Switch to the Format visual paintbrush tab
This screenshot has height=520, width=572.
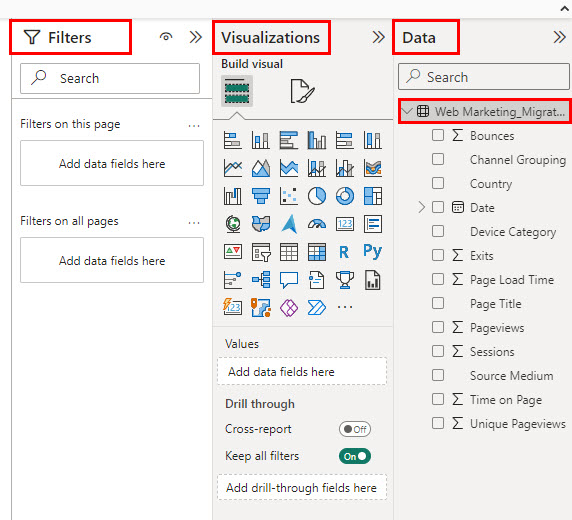[302, 91]
